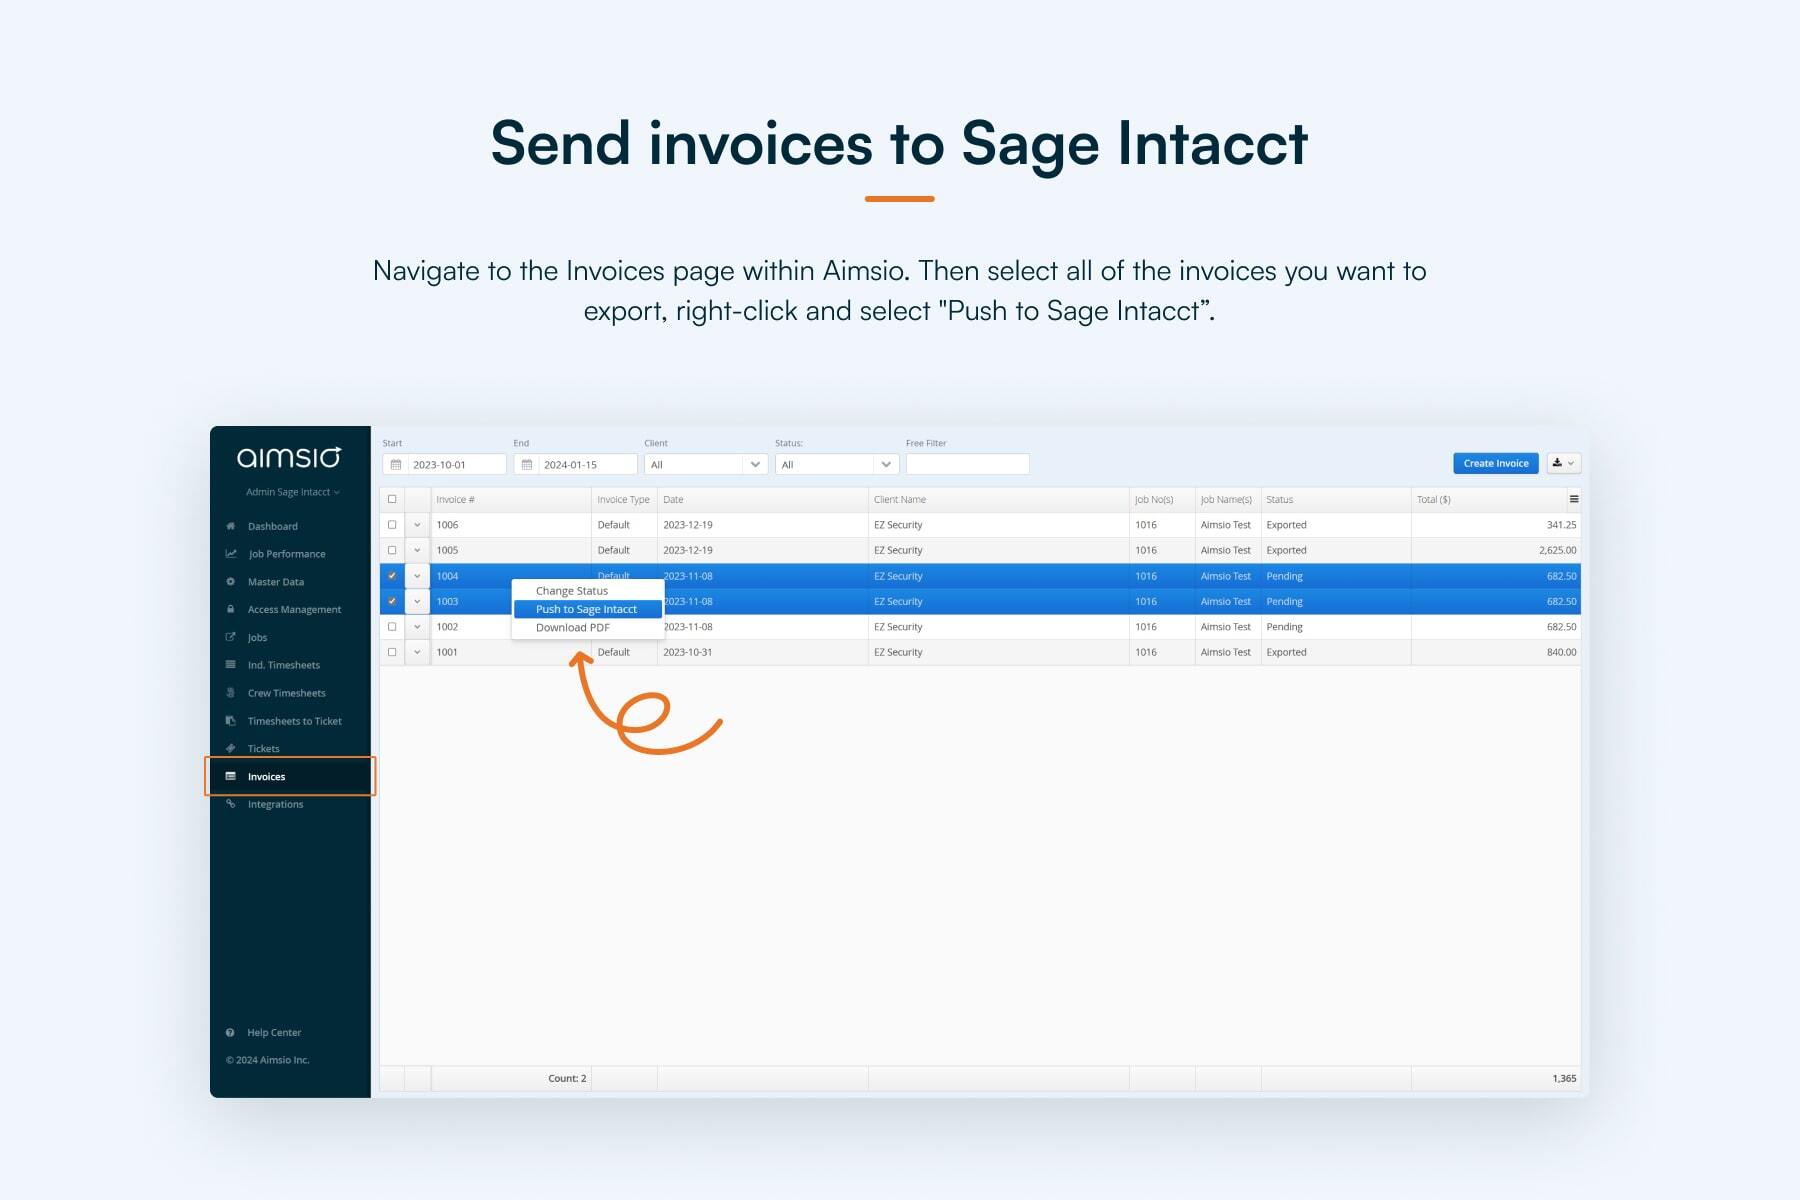Click into the Free Filter text field
This screenshot has width=1800, height=1200.
click(x=967, y=464)
